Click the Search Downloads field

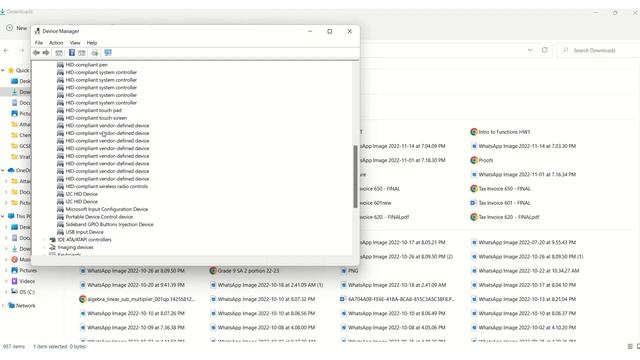pyautogui.click(x=598, y=50)
